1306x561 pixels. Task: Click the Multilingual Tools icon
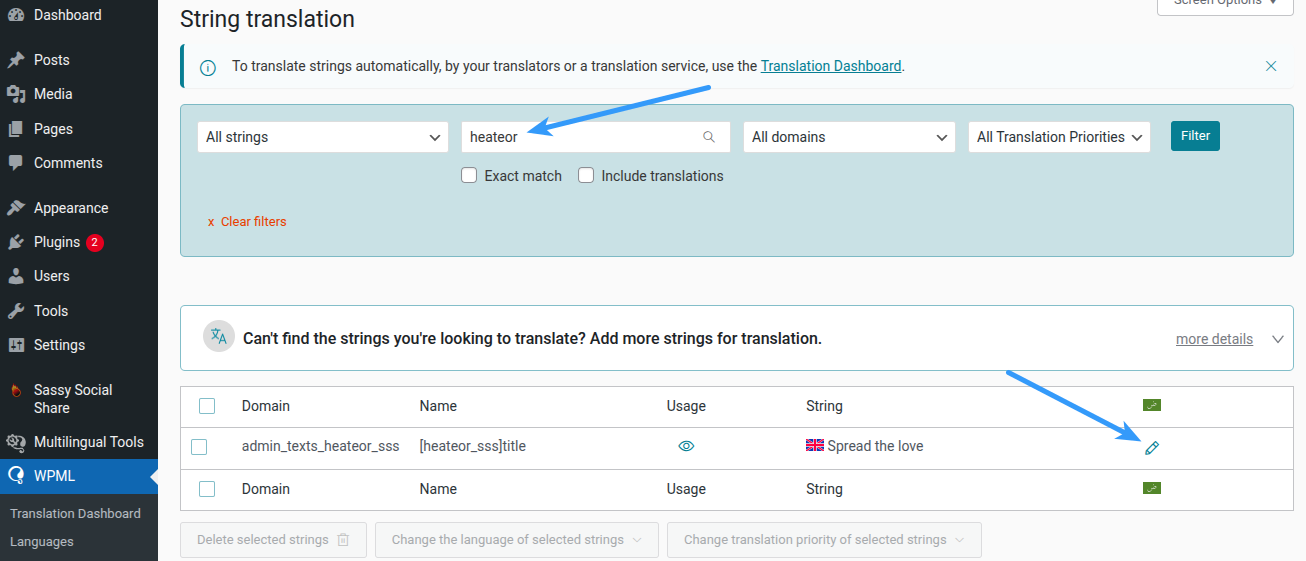coord(16,442)
